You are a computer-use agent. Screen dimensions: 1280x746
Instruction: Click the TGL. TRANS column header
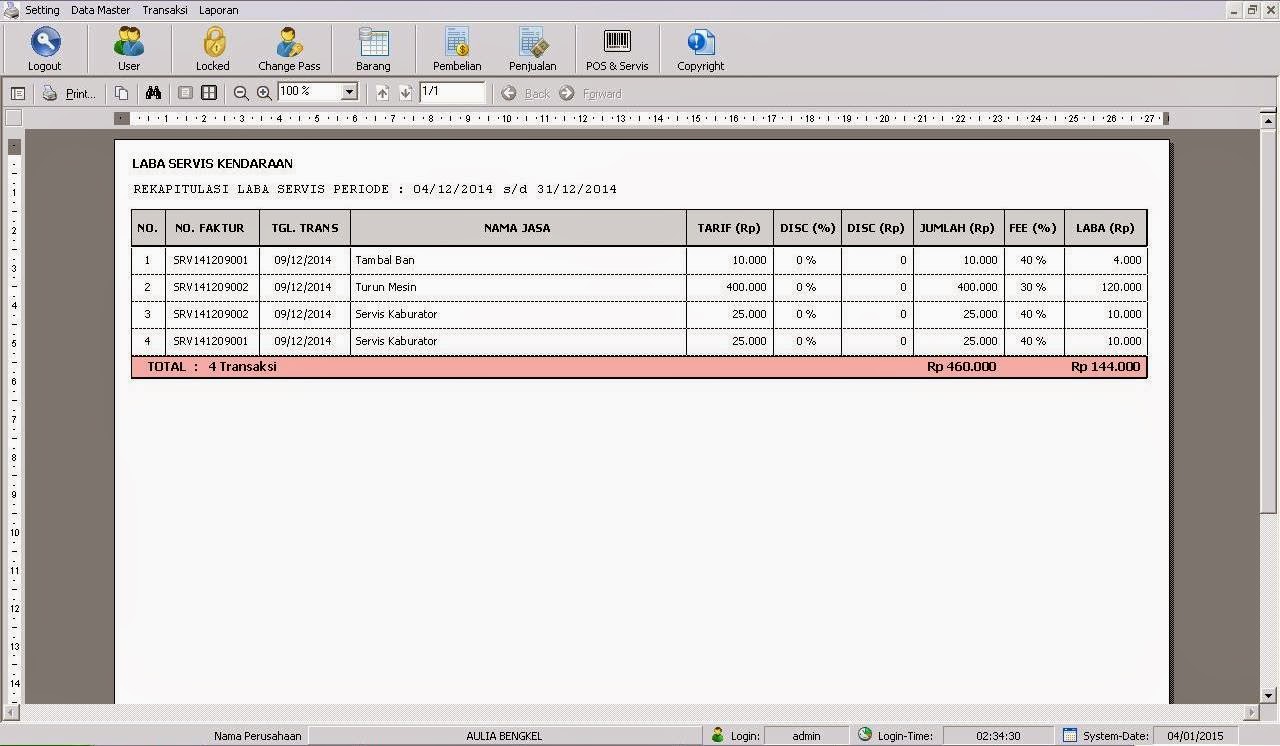[305, 228]
